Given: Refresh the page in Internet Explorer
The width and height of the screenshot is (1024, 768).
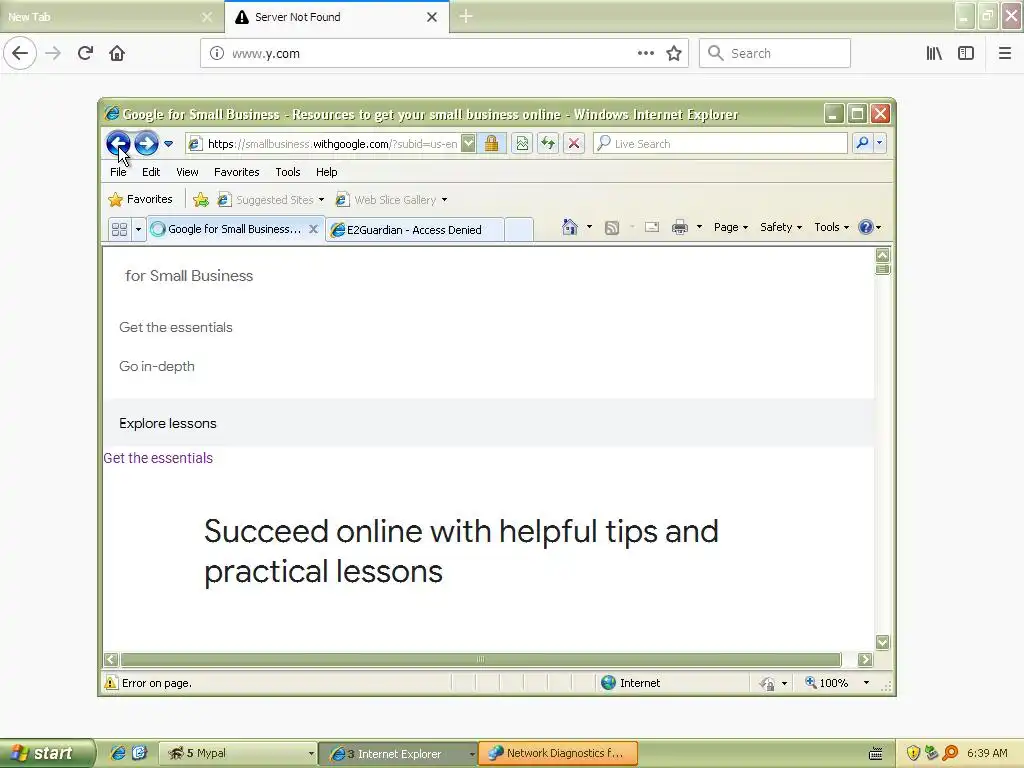Looking at the screenshot, I should coord(548,143).
